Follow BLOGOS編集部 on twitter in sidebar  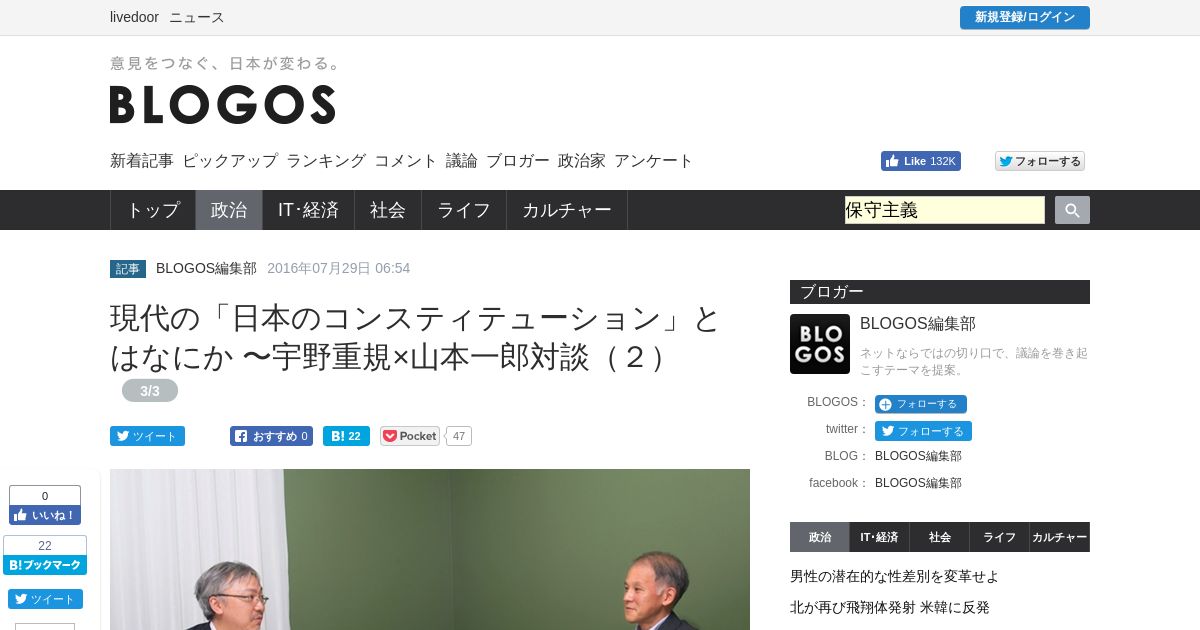tap(923, 431)
